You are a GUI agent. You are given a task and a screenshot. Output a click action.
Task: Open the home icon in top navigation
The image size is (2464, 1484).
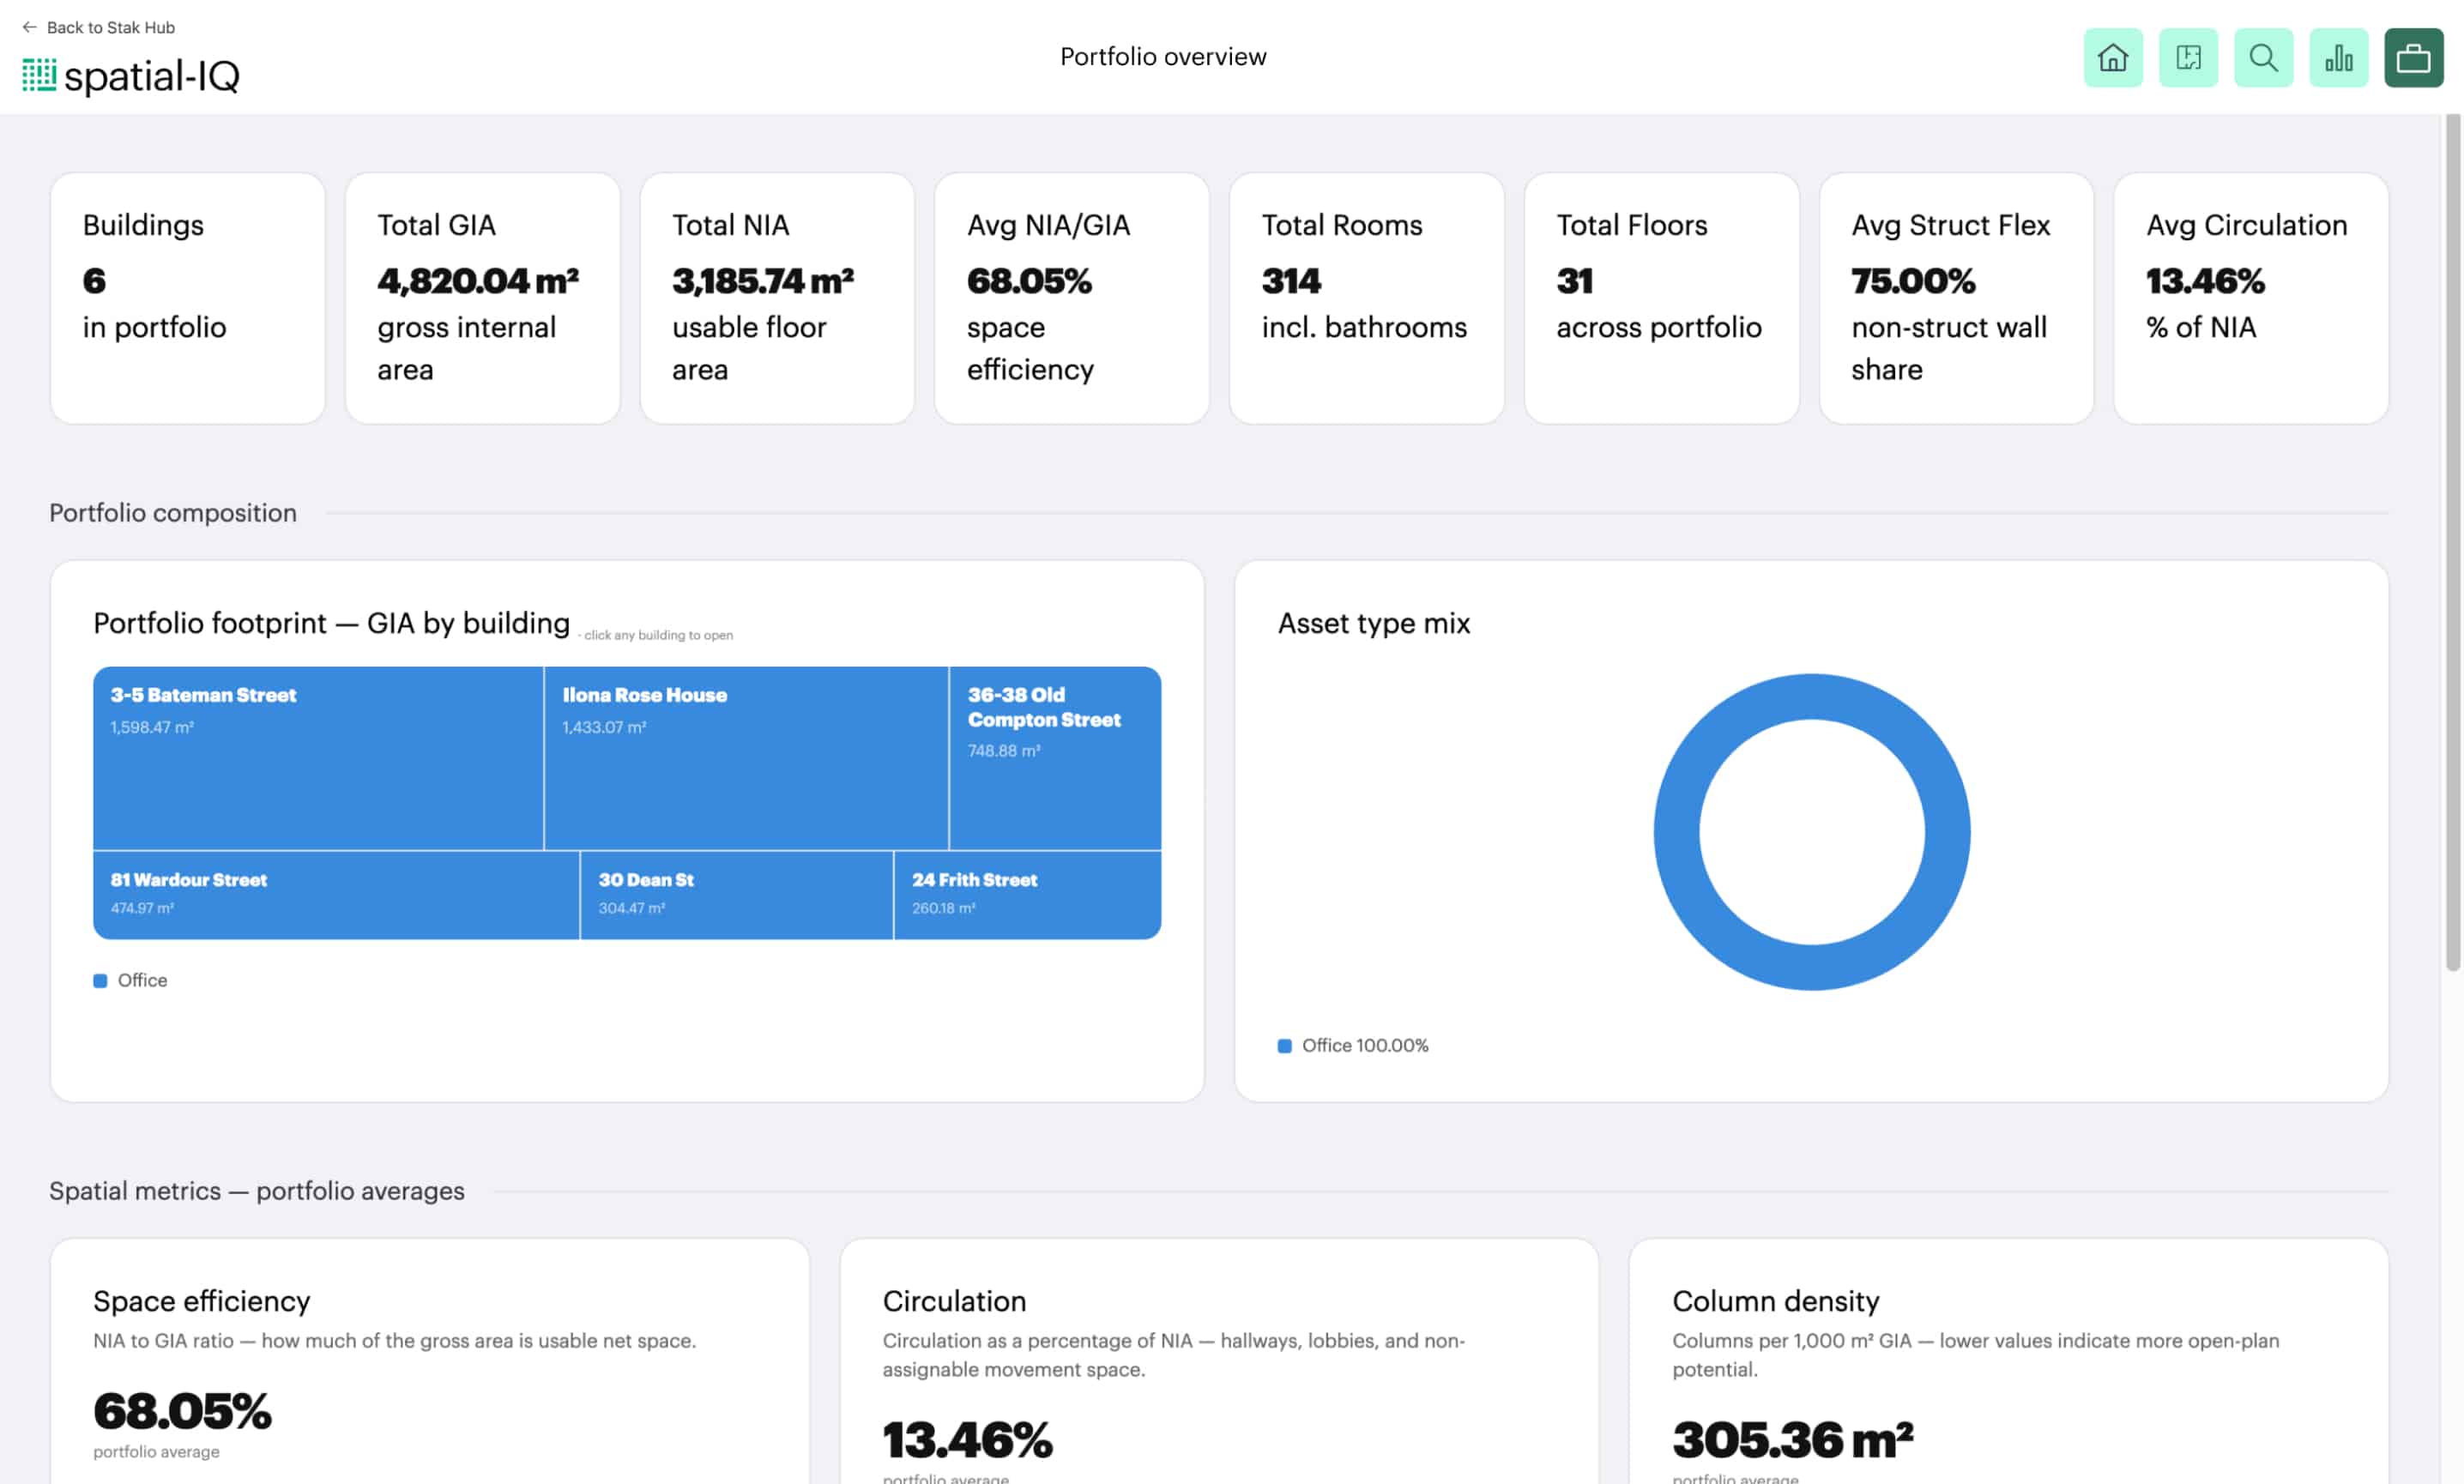coord(2112,58)
